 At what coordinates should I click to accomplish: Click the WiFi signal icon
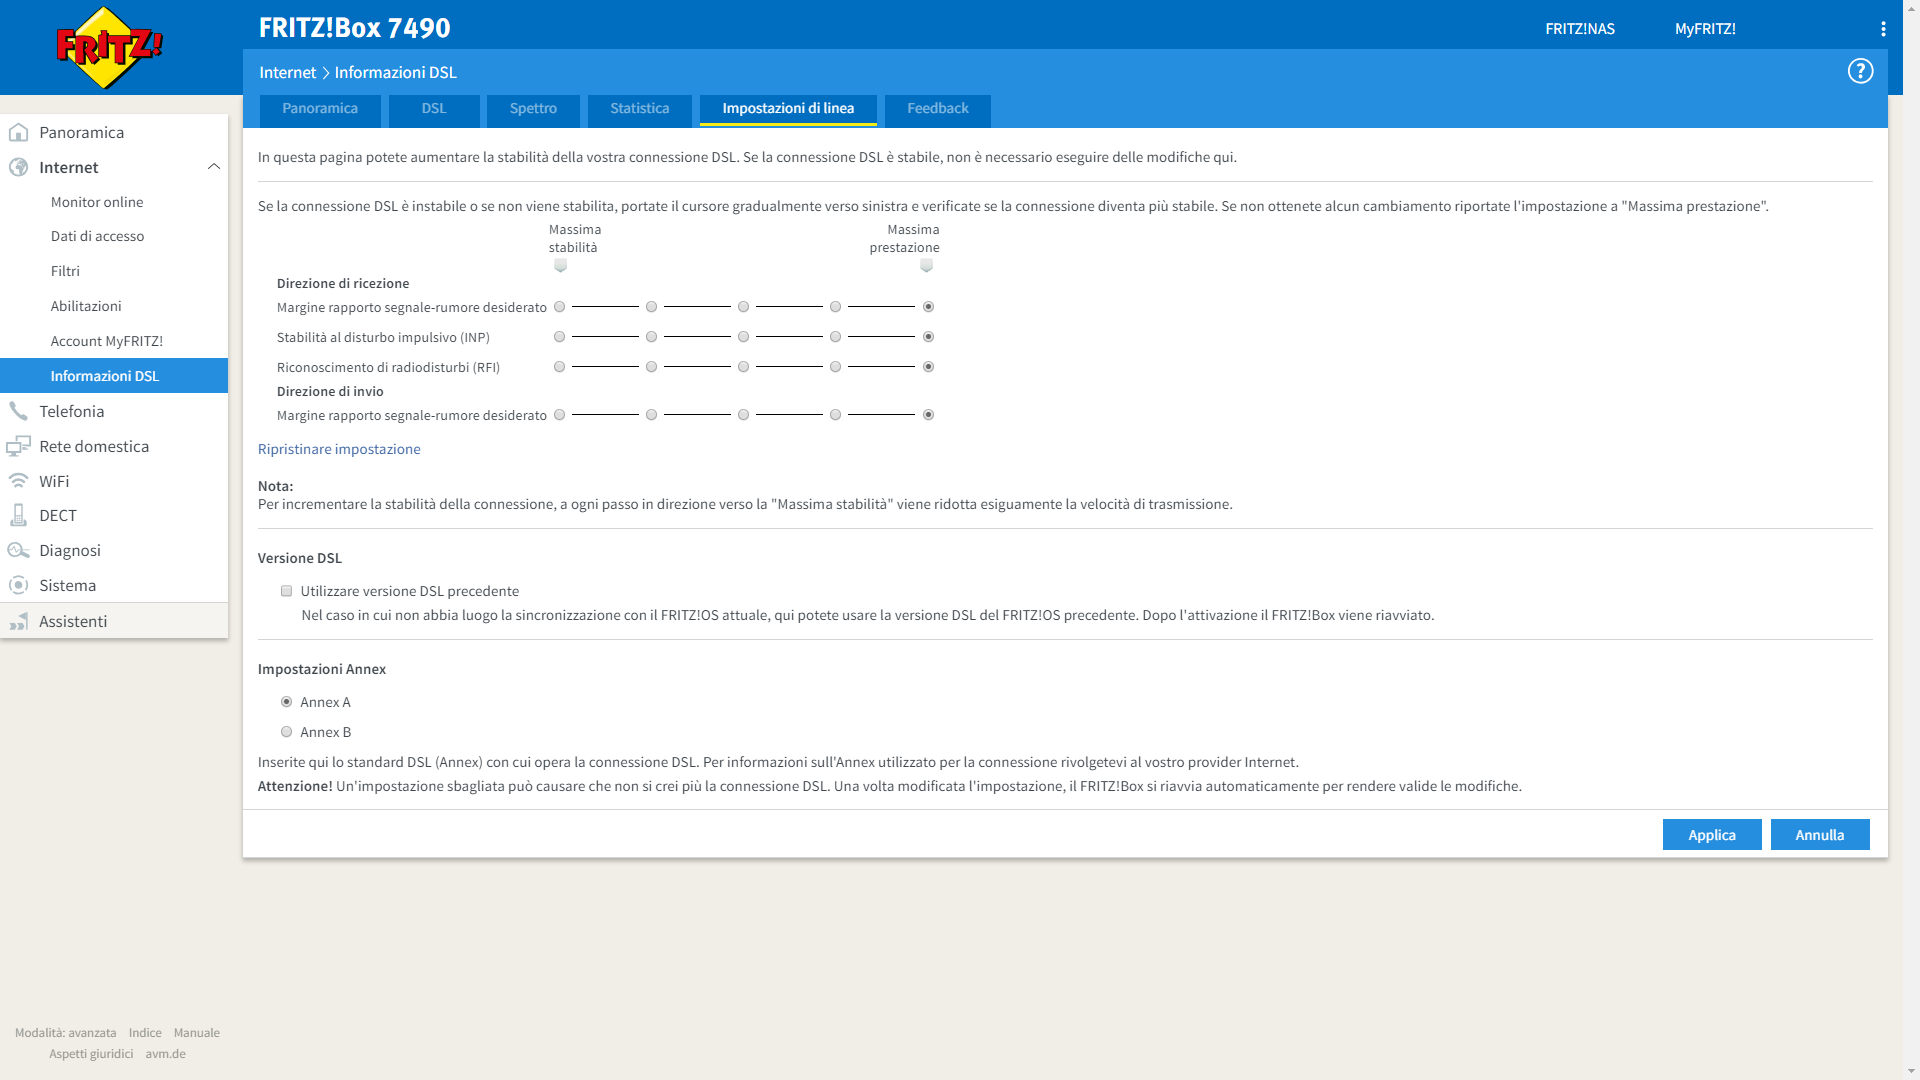(18, 481)
